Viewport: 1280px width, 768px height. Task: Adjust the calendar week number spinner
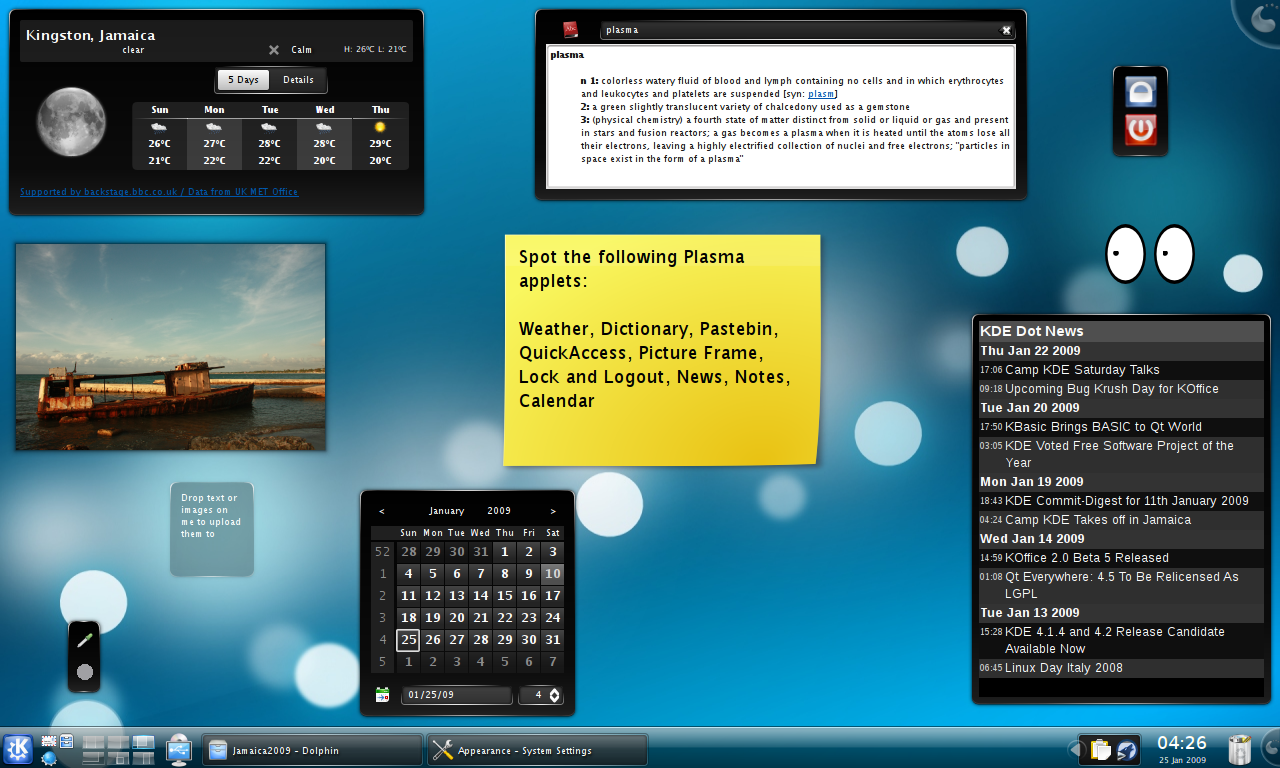tap(554, 695)
